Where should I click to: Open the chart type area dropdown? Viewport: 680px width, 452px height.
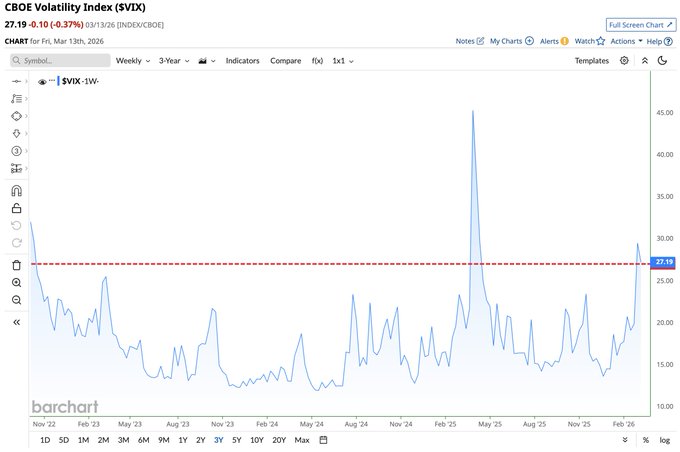(207, 61)
